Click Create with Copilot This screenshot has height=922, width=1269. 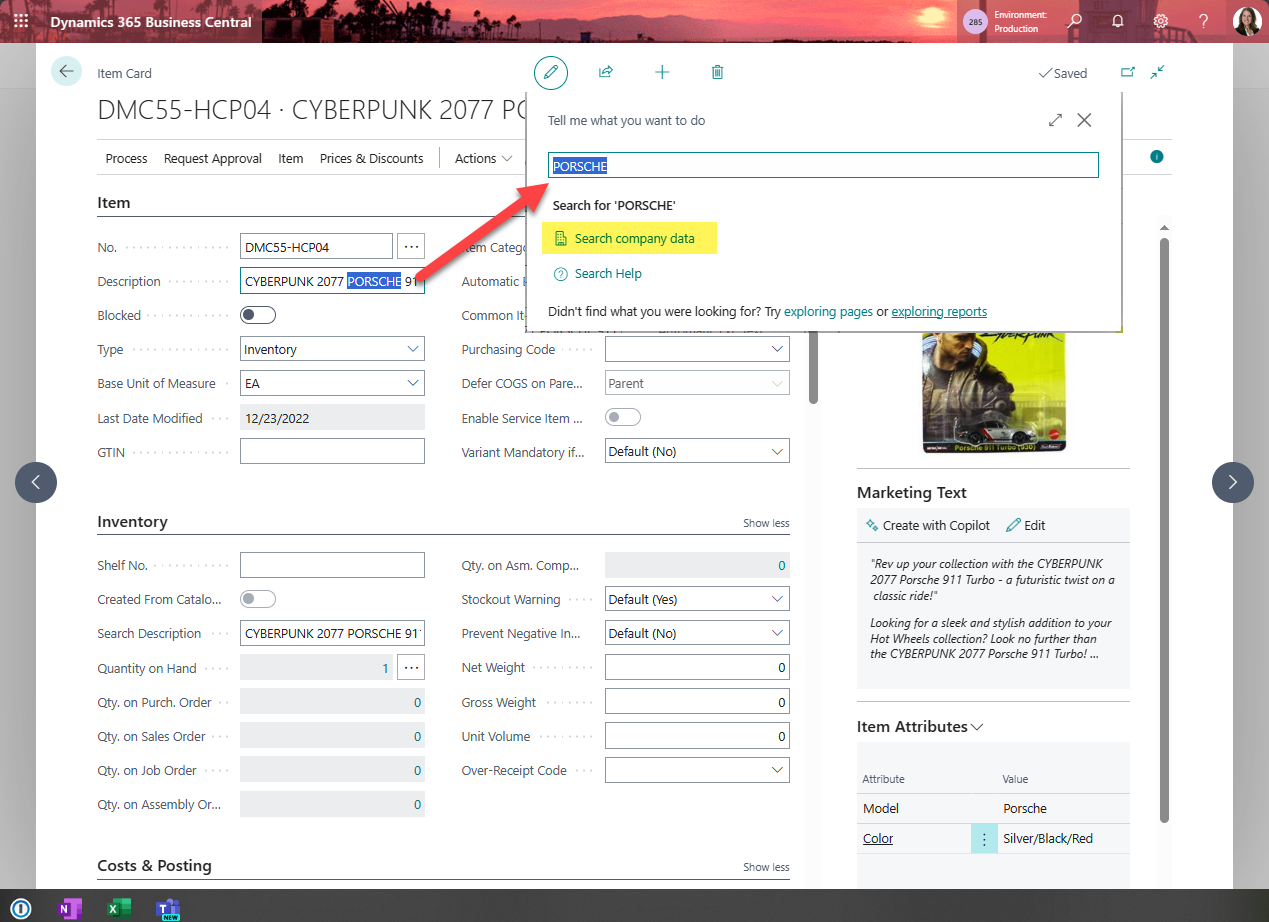(927, 525)
